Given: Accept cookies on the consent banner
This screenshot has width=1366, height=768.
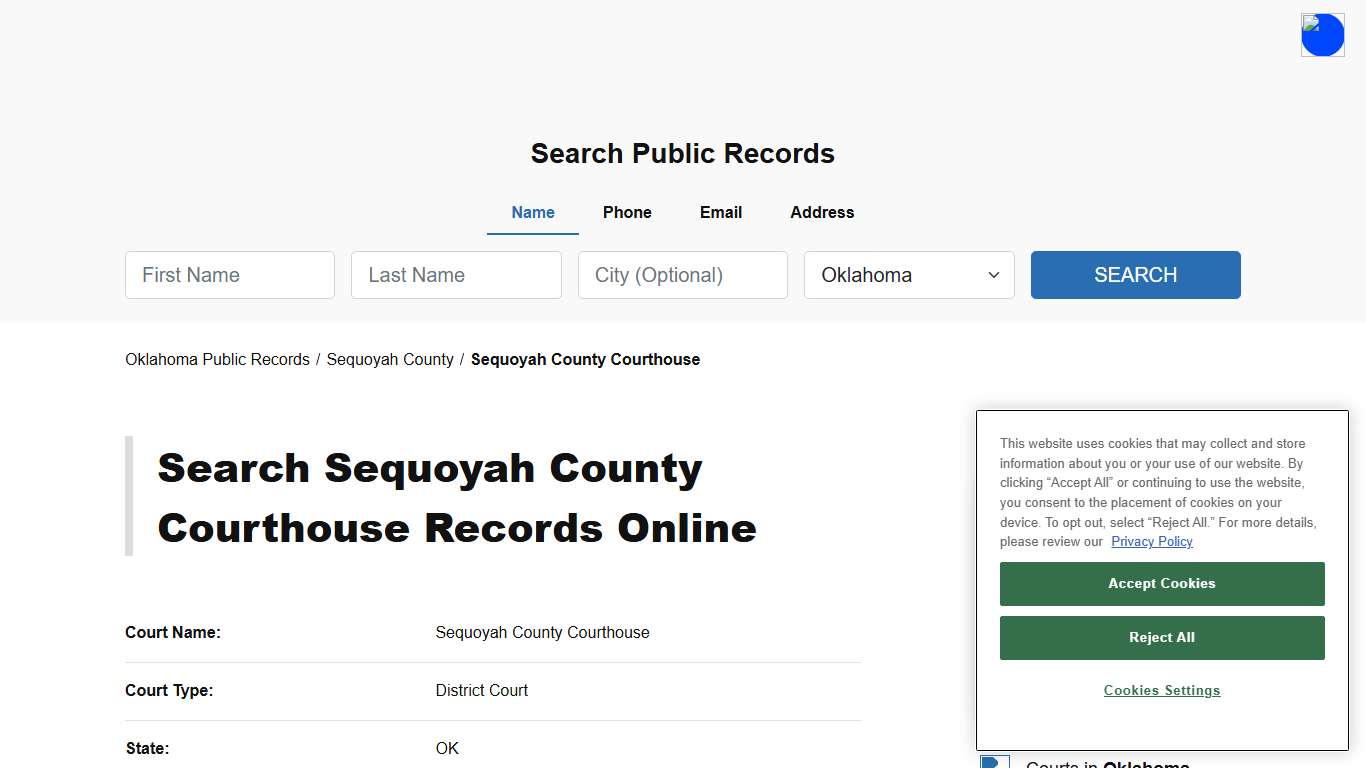Looking at the screenshot, I should 1161,583.
